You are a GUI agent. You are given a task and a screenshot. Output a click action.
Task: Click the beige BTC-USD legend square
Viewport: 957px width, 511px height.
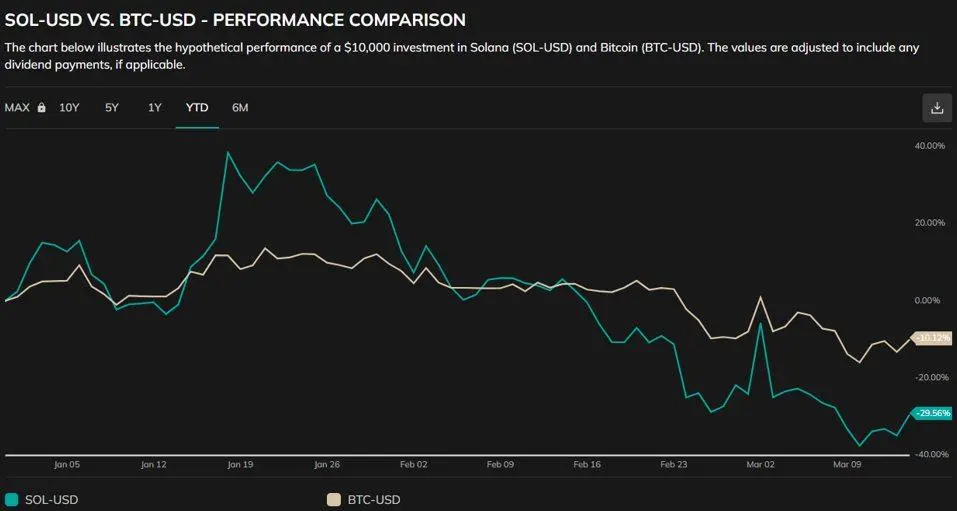[x=334, y=500]
